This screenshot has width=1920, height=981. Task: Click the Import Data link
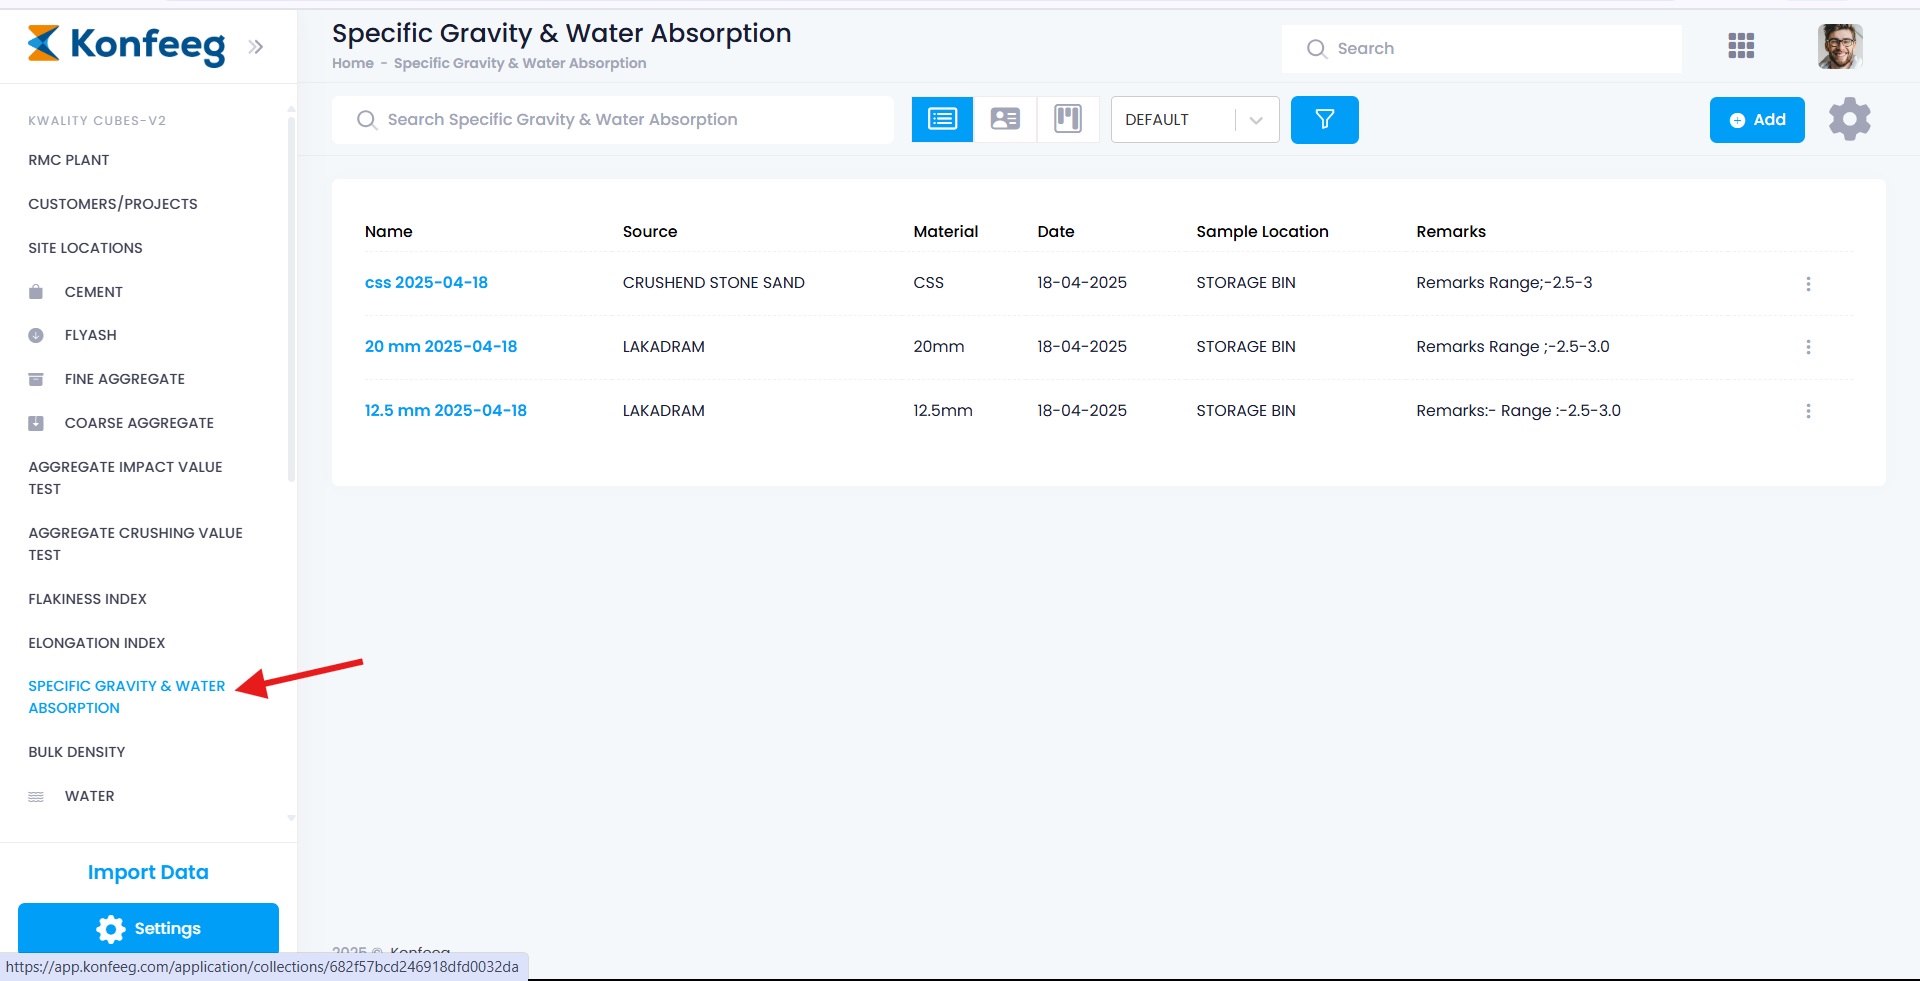click(x=148, y=872)
